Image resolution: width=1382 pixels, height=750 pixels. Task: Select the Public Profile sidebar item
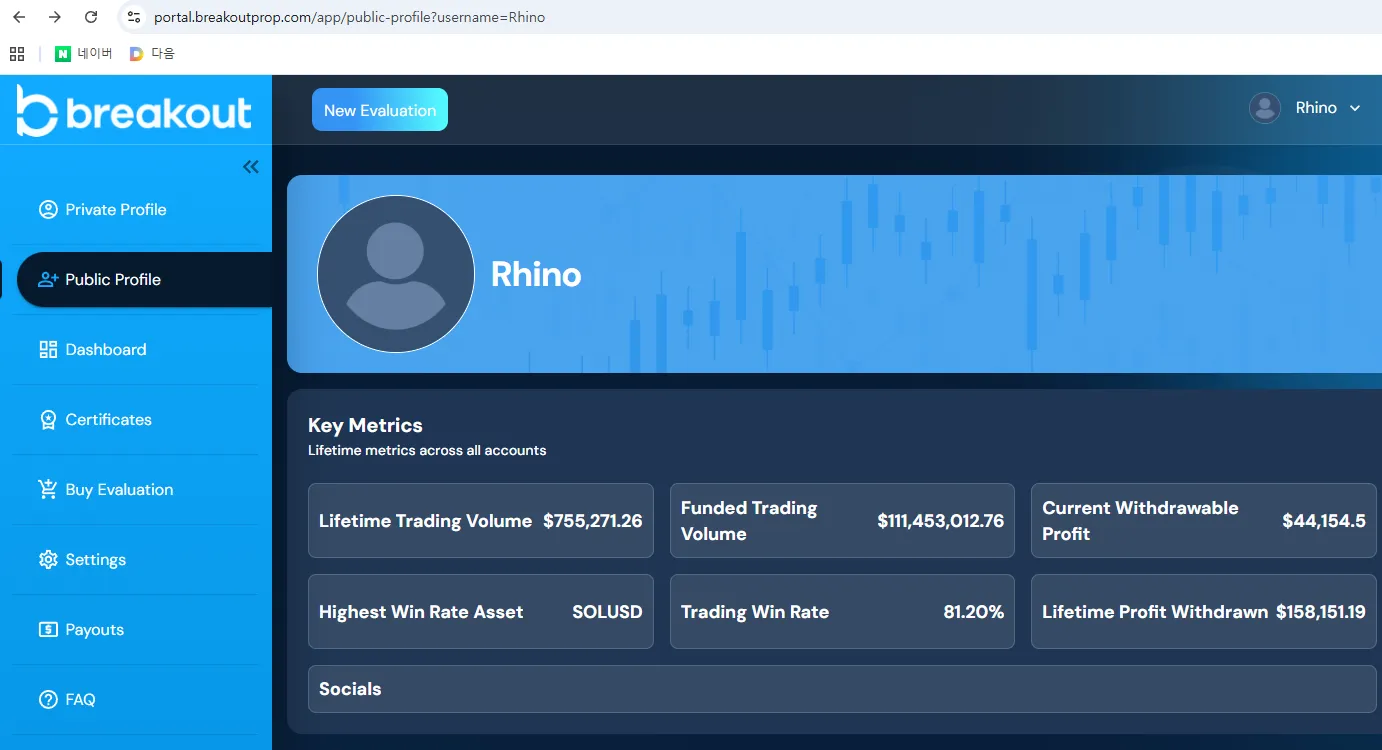tap(112, 280)
